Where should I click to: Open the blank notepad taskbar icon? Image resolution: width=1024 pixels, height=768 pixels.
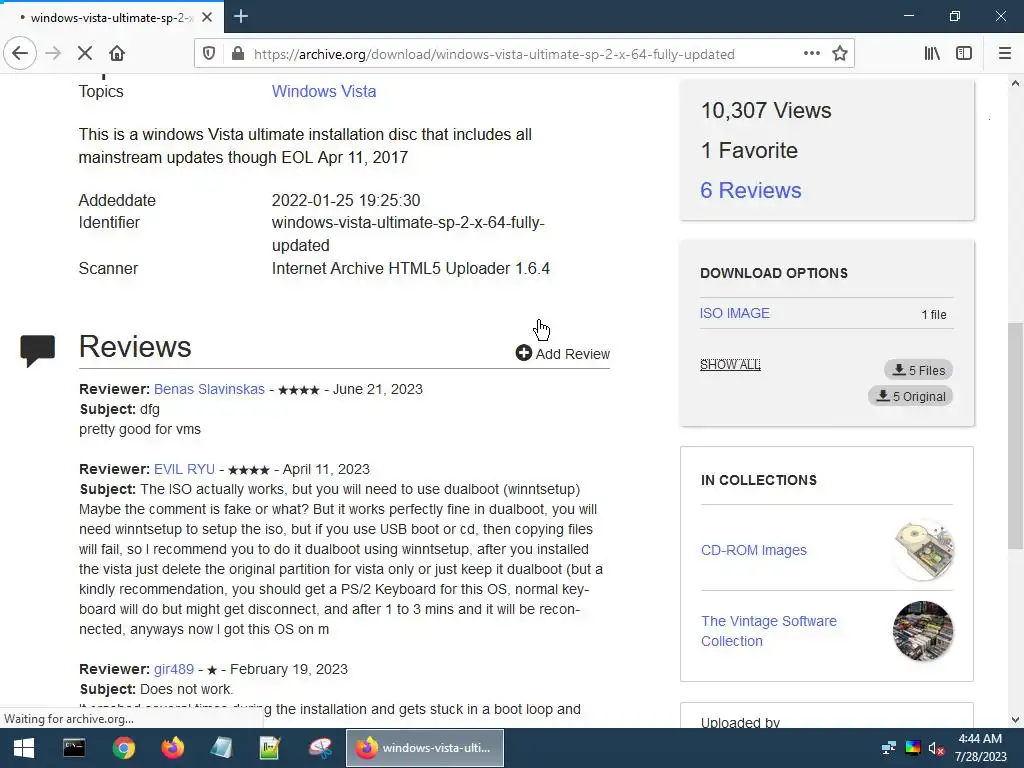click(221, 748)
